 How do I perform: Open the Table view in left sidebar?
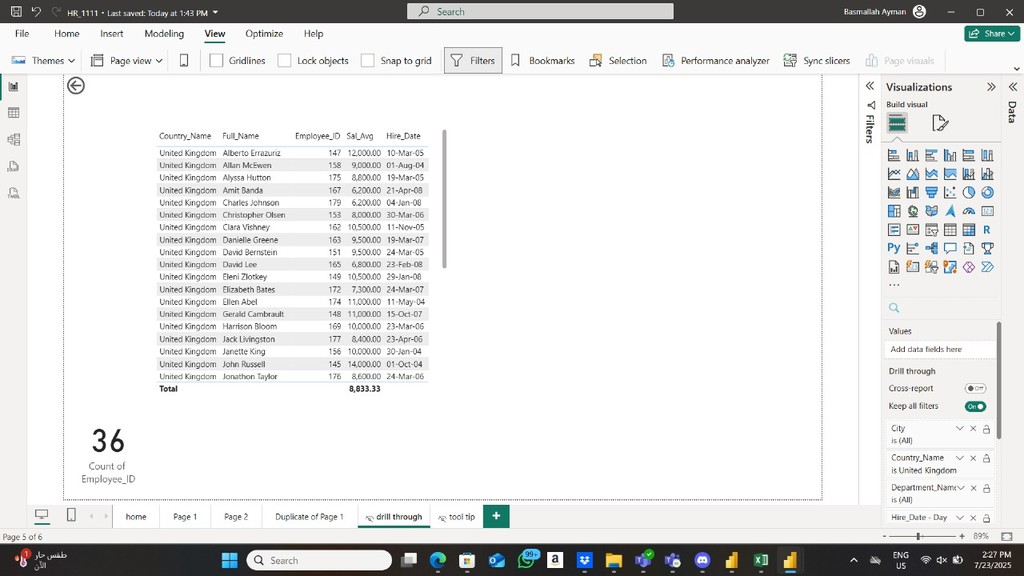[x=13, y=113]
